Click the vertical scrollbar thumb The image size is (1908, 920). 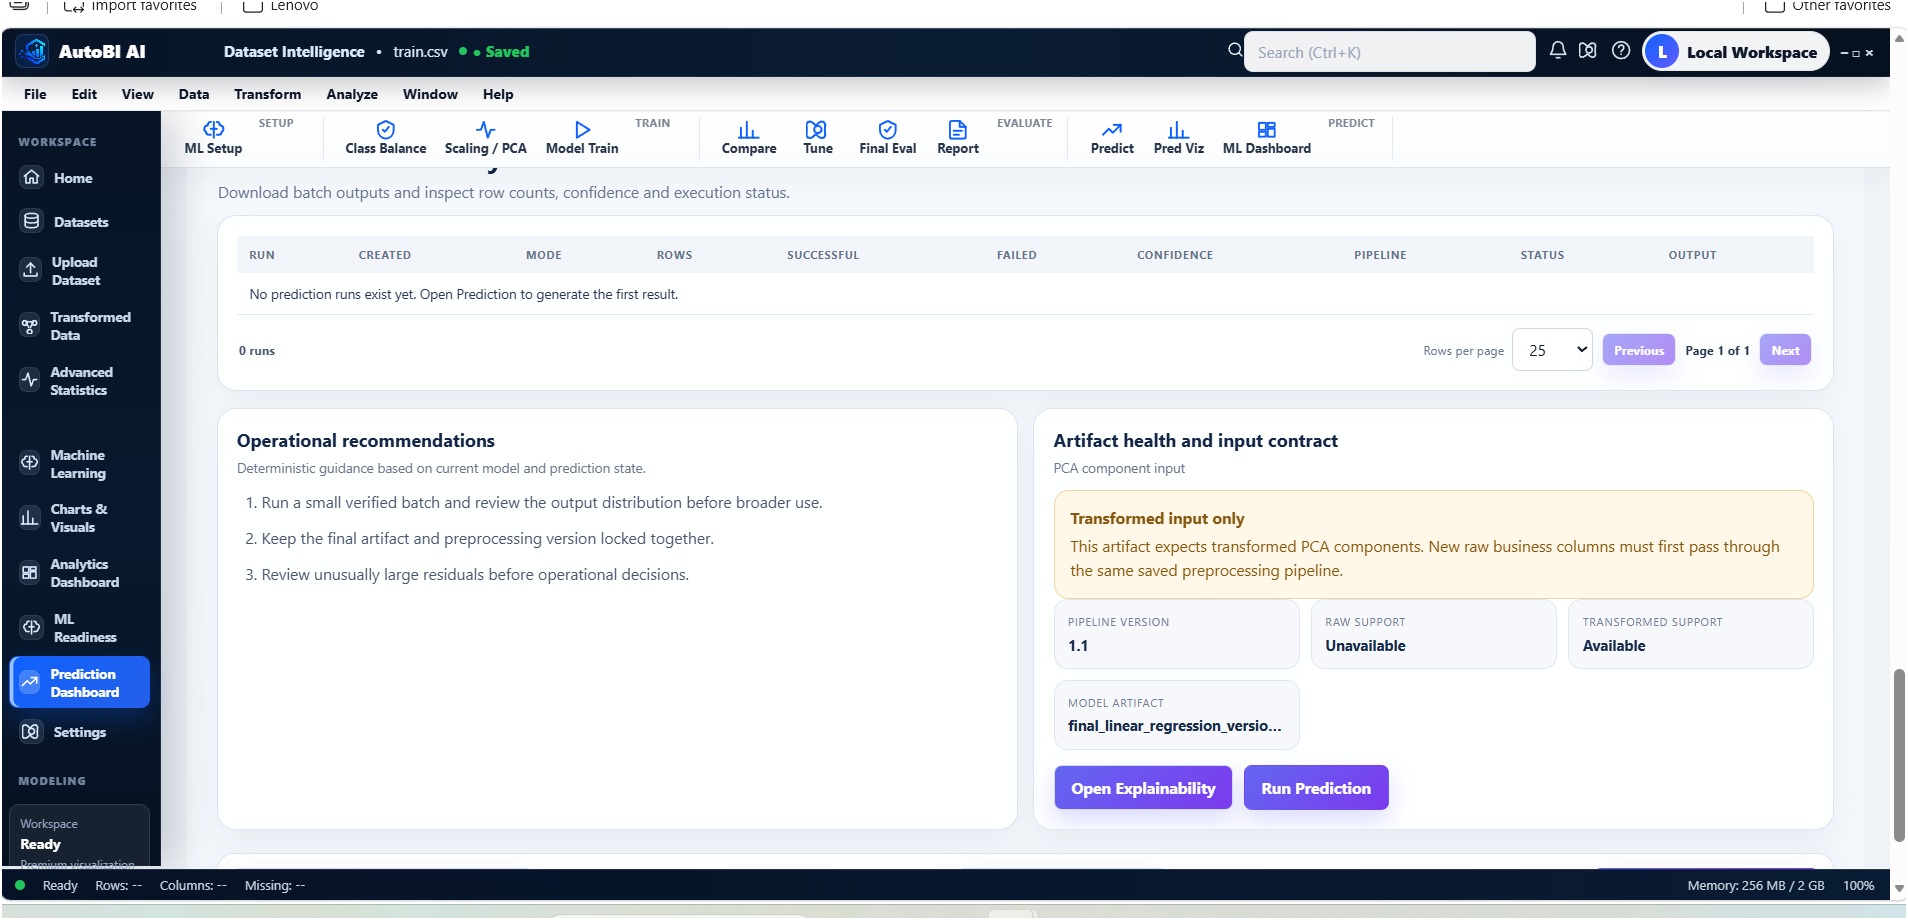click(1899, 755)
